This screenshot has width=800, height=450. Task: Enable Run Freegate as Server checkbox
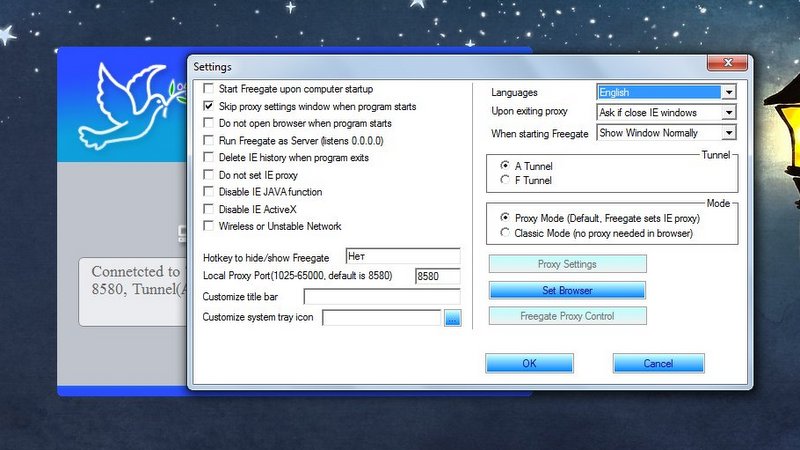(208, 140)
